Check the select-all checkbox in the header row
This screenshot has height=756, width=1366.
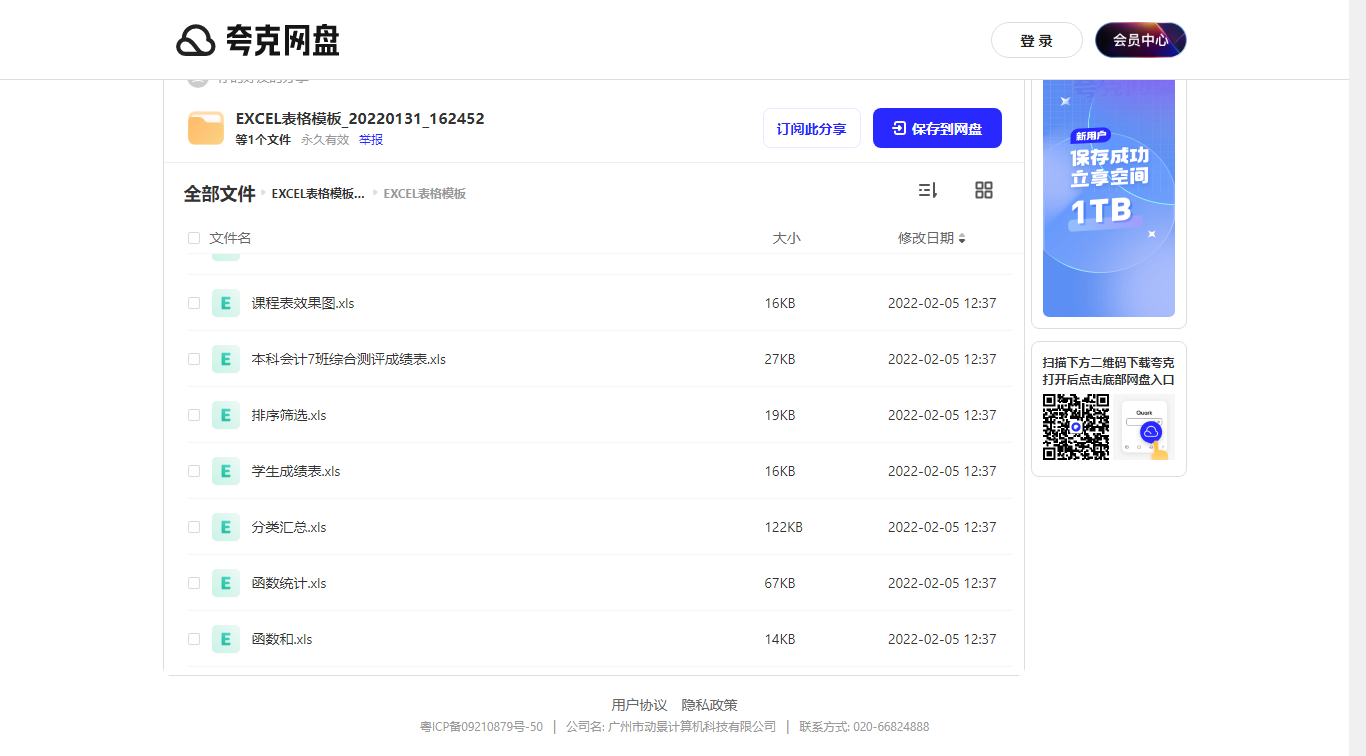point(193,237)
